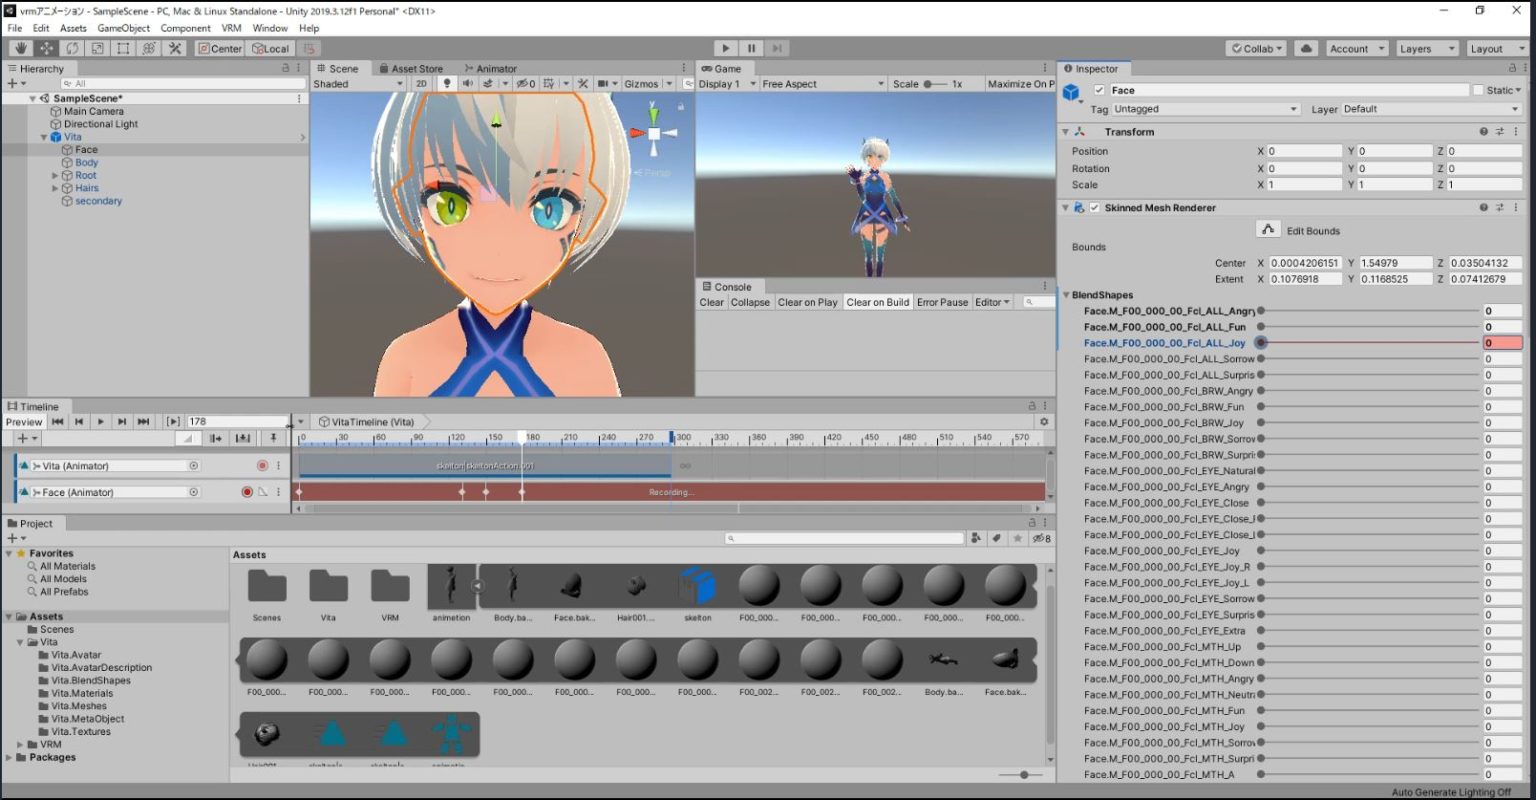1536x800 pixels.
Task: Pause the game with the Pause button
Action: [x=751, y=48]
